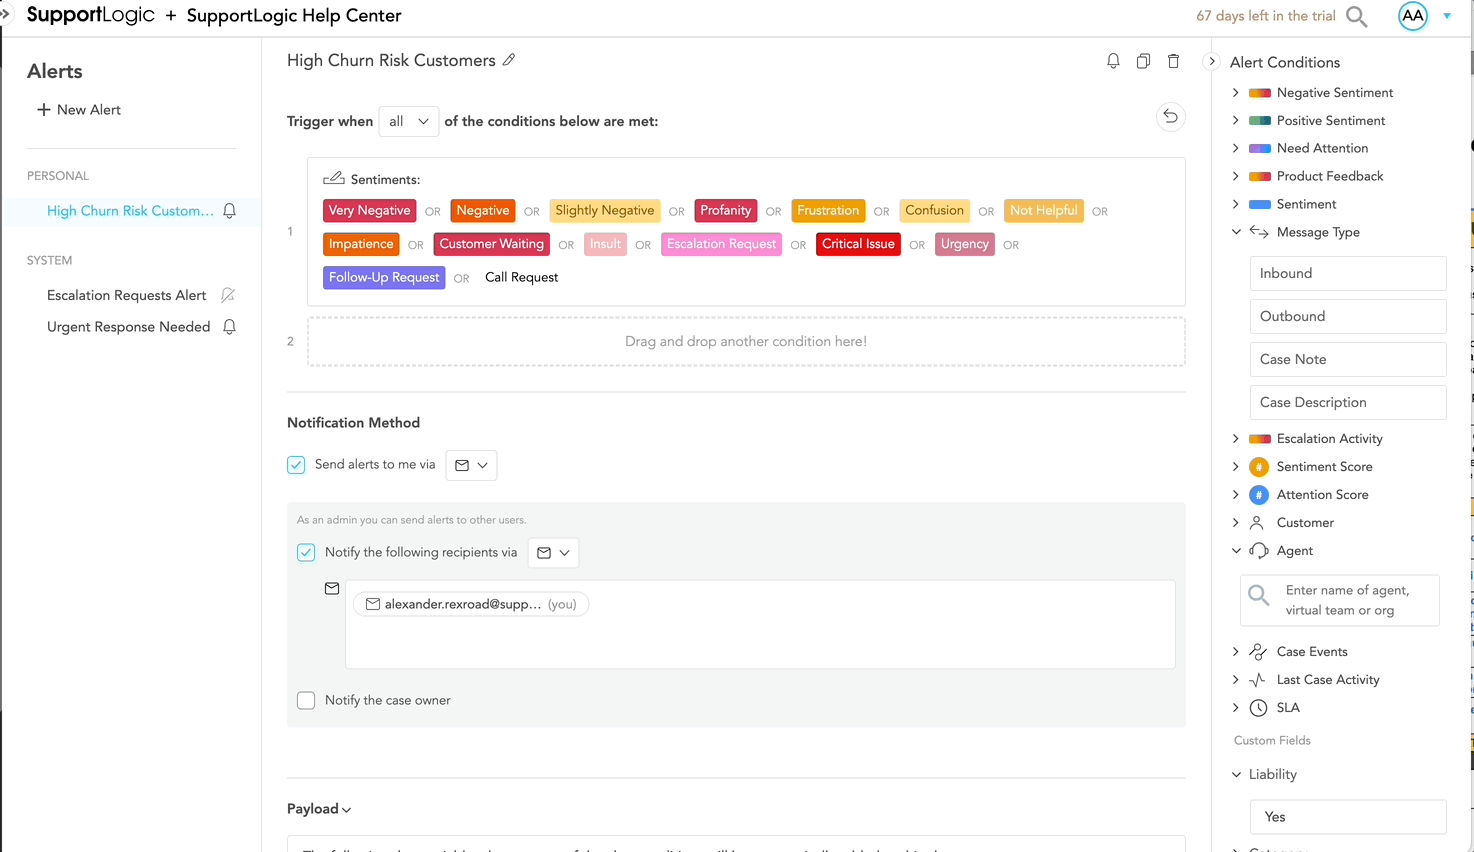Enable Notify the case owner
Screen dimensions: 1474x852
click(x=306, y=700)
